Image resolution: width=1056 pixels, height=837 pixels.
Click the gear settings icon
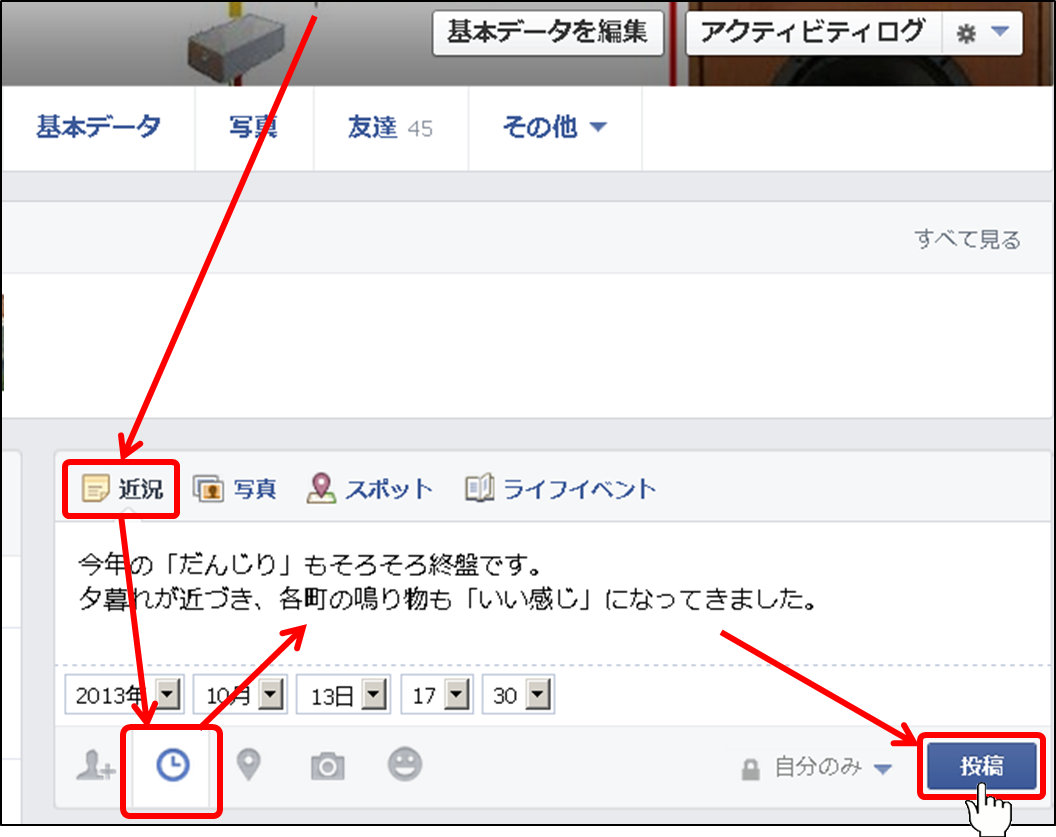click(x=966, y=34)
